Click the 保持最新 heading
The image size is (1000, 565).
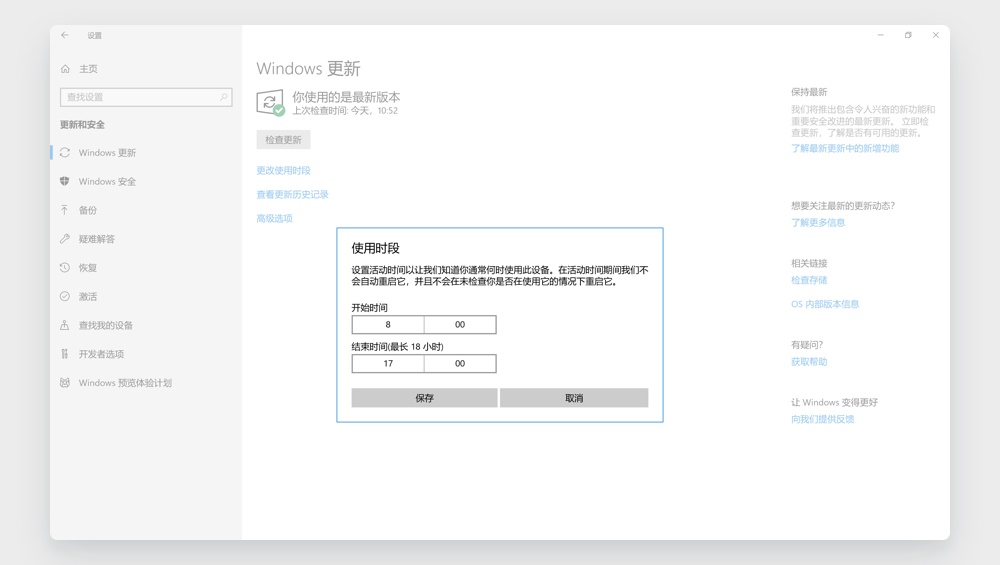pos(809,92)
